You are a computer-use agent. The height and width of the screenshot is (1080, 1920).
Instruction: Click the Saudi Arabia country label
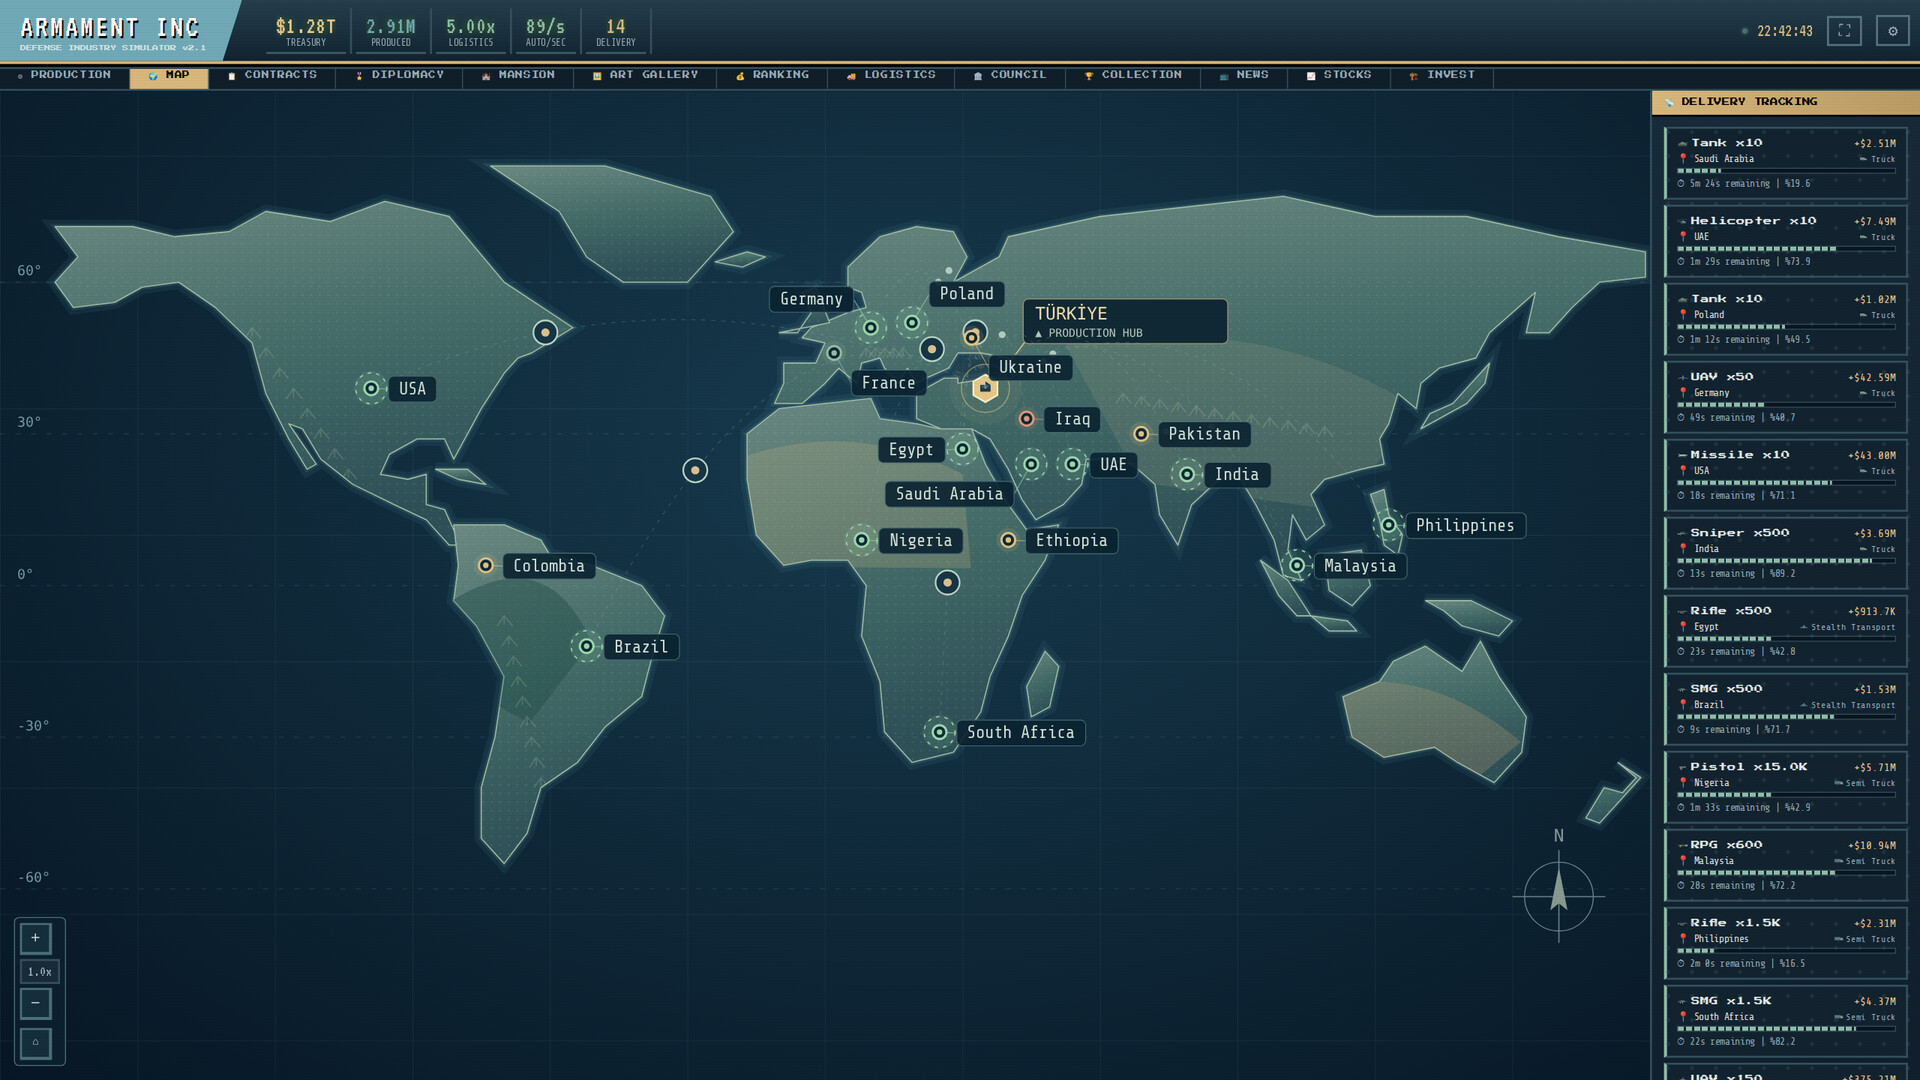[x=949, y=494]
